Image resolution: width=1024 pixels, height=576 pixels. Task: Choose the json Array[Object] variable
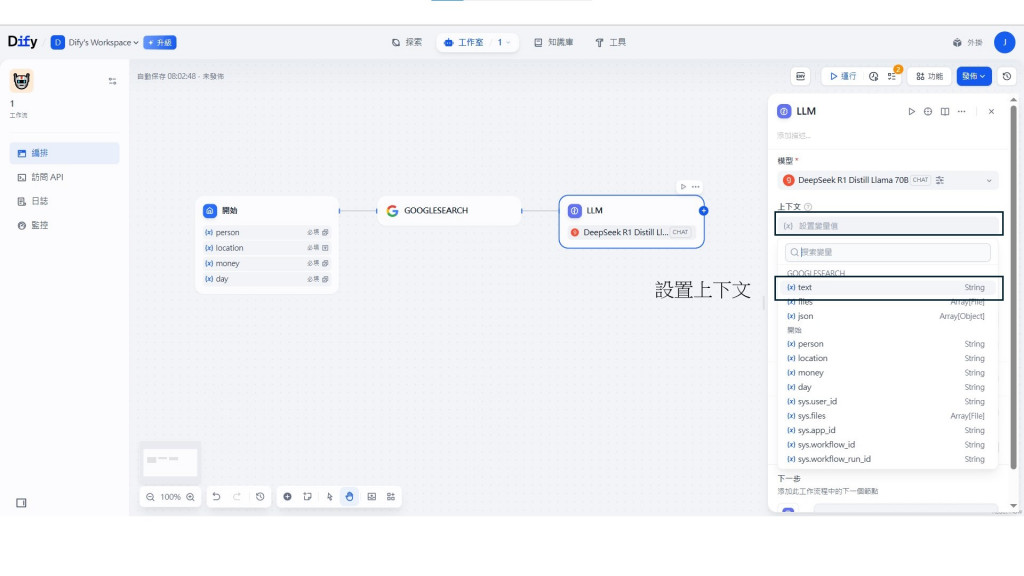pos(887,316)
